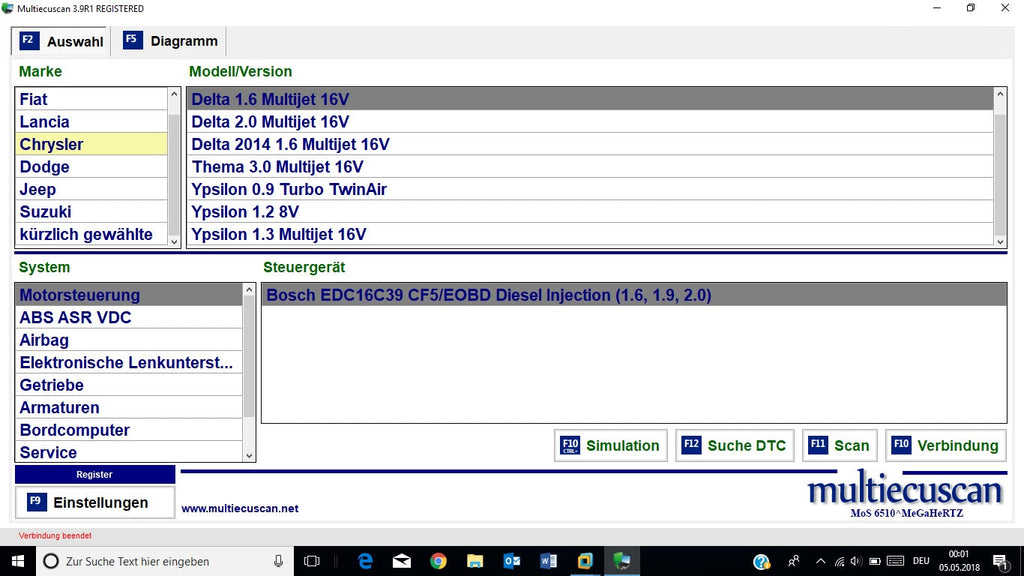1024x576 pixels.
Task: Open the DEU language indicator
Action: click(921, 561)
